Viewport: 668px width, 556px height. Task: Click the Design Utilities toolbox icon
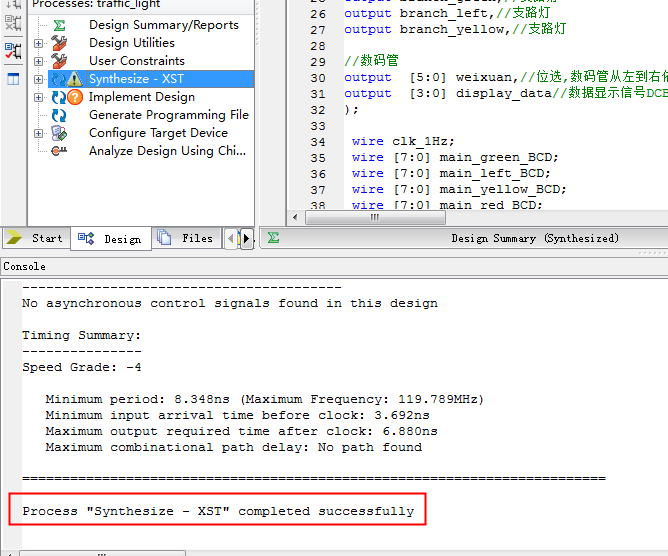(59, 43)
